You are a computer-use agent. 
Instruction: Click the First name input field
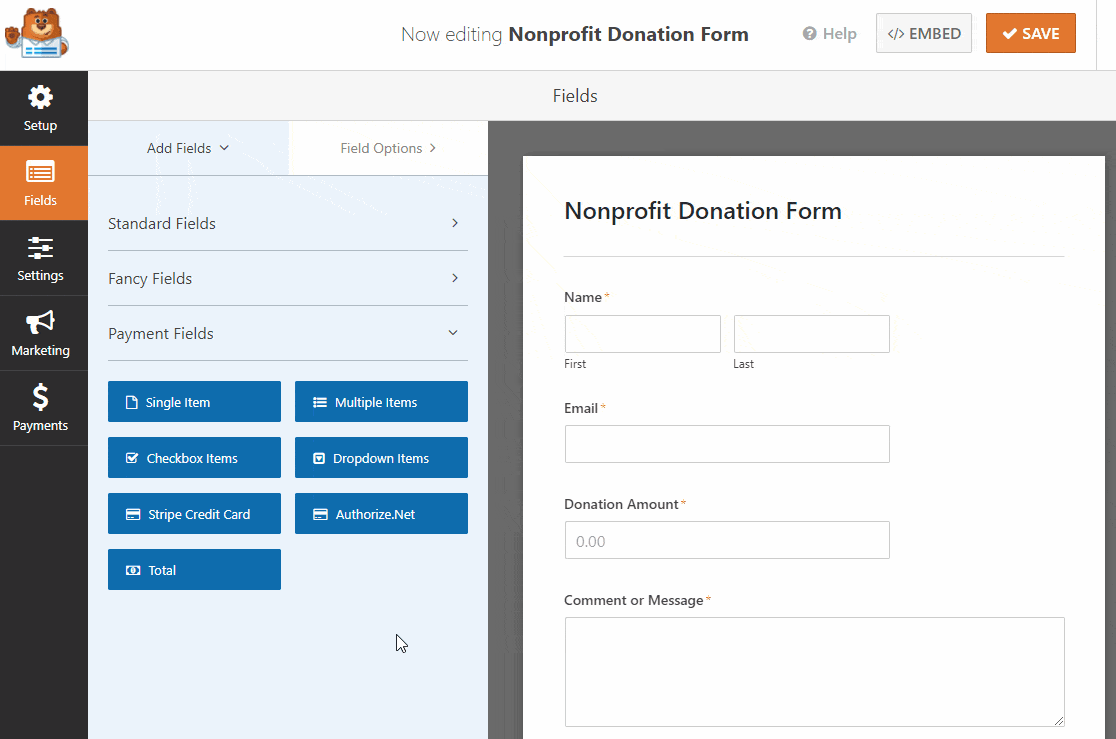[x=643, y=334]
